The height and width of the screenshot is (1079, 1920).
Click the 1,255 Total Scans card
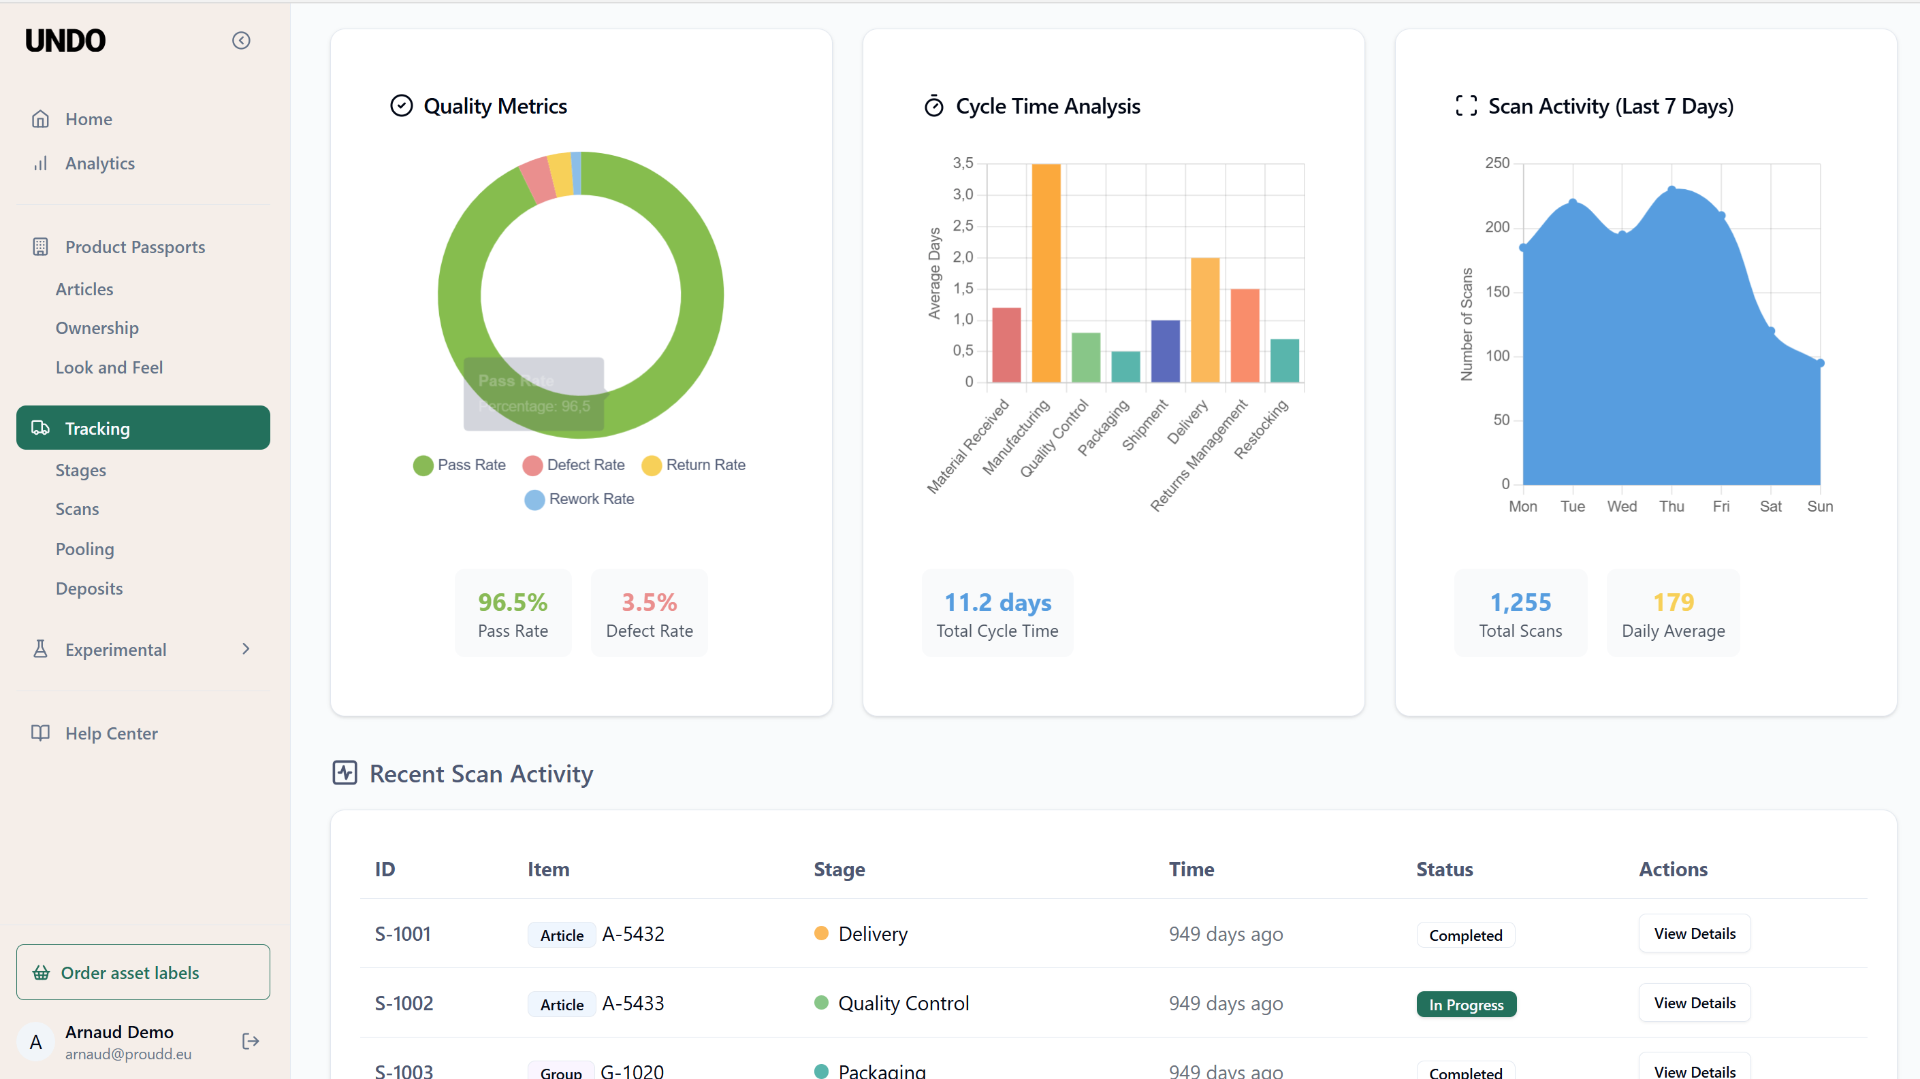(1520, 613)
